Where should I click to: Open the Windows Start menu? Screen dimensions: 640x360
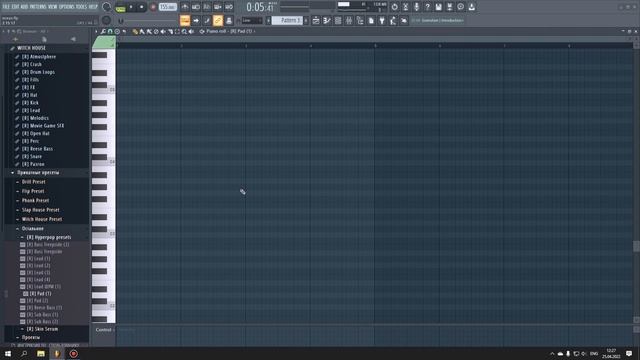[x=8, y=353]
